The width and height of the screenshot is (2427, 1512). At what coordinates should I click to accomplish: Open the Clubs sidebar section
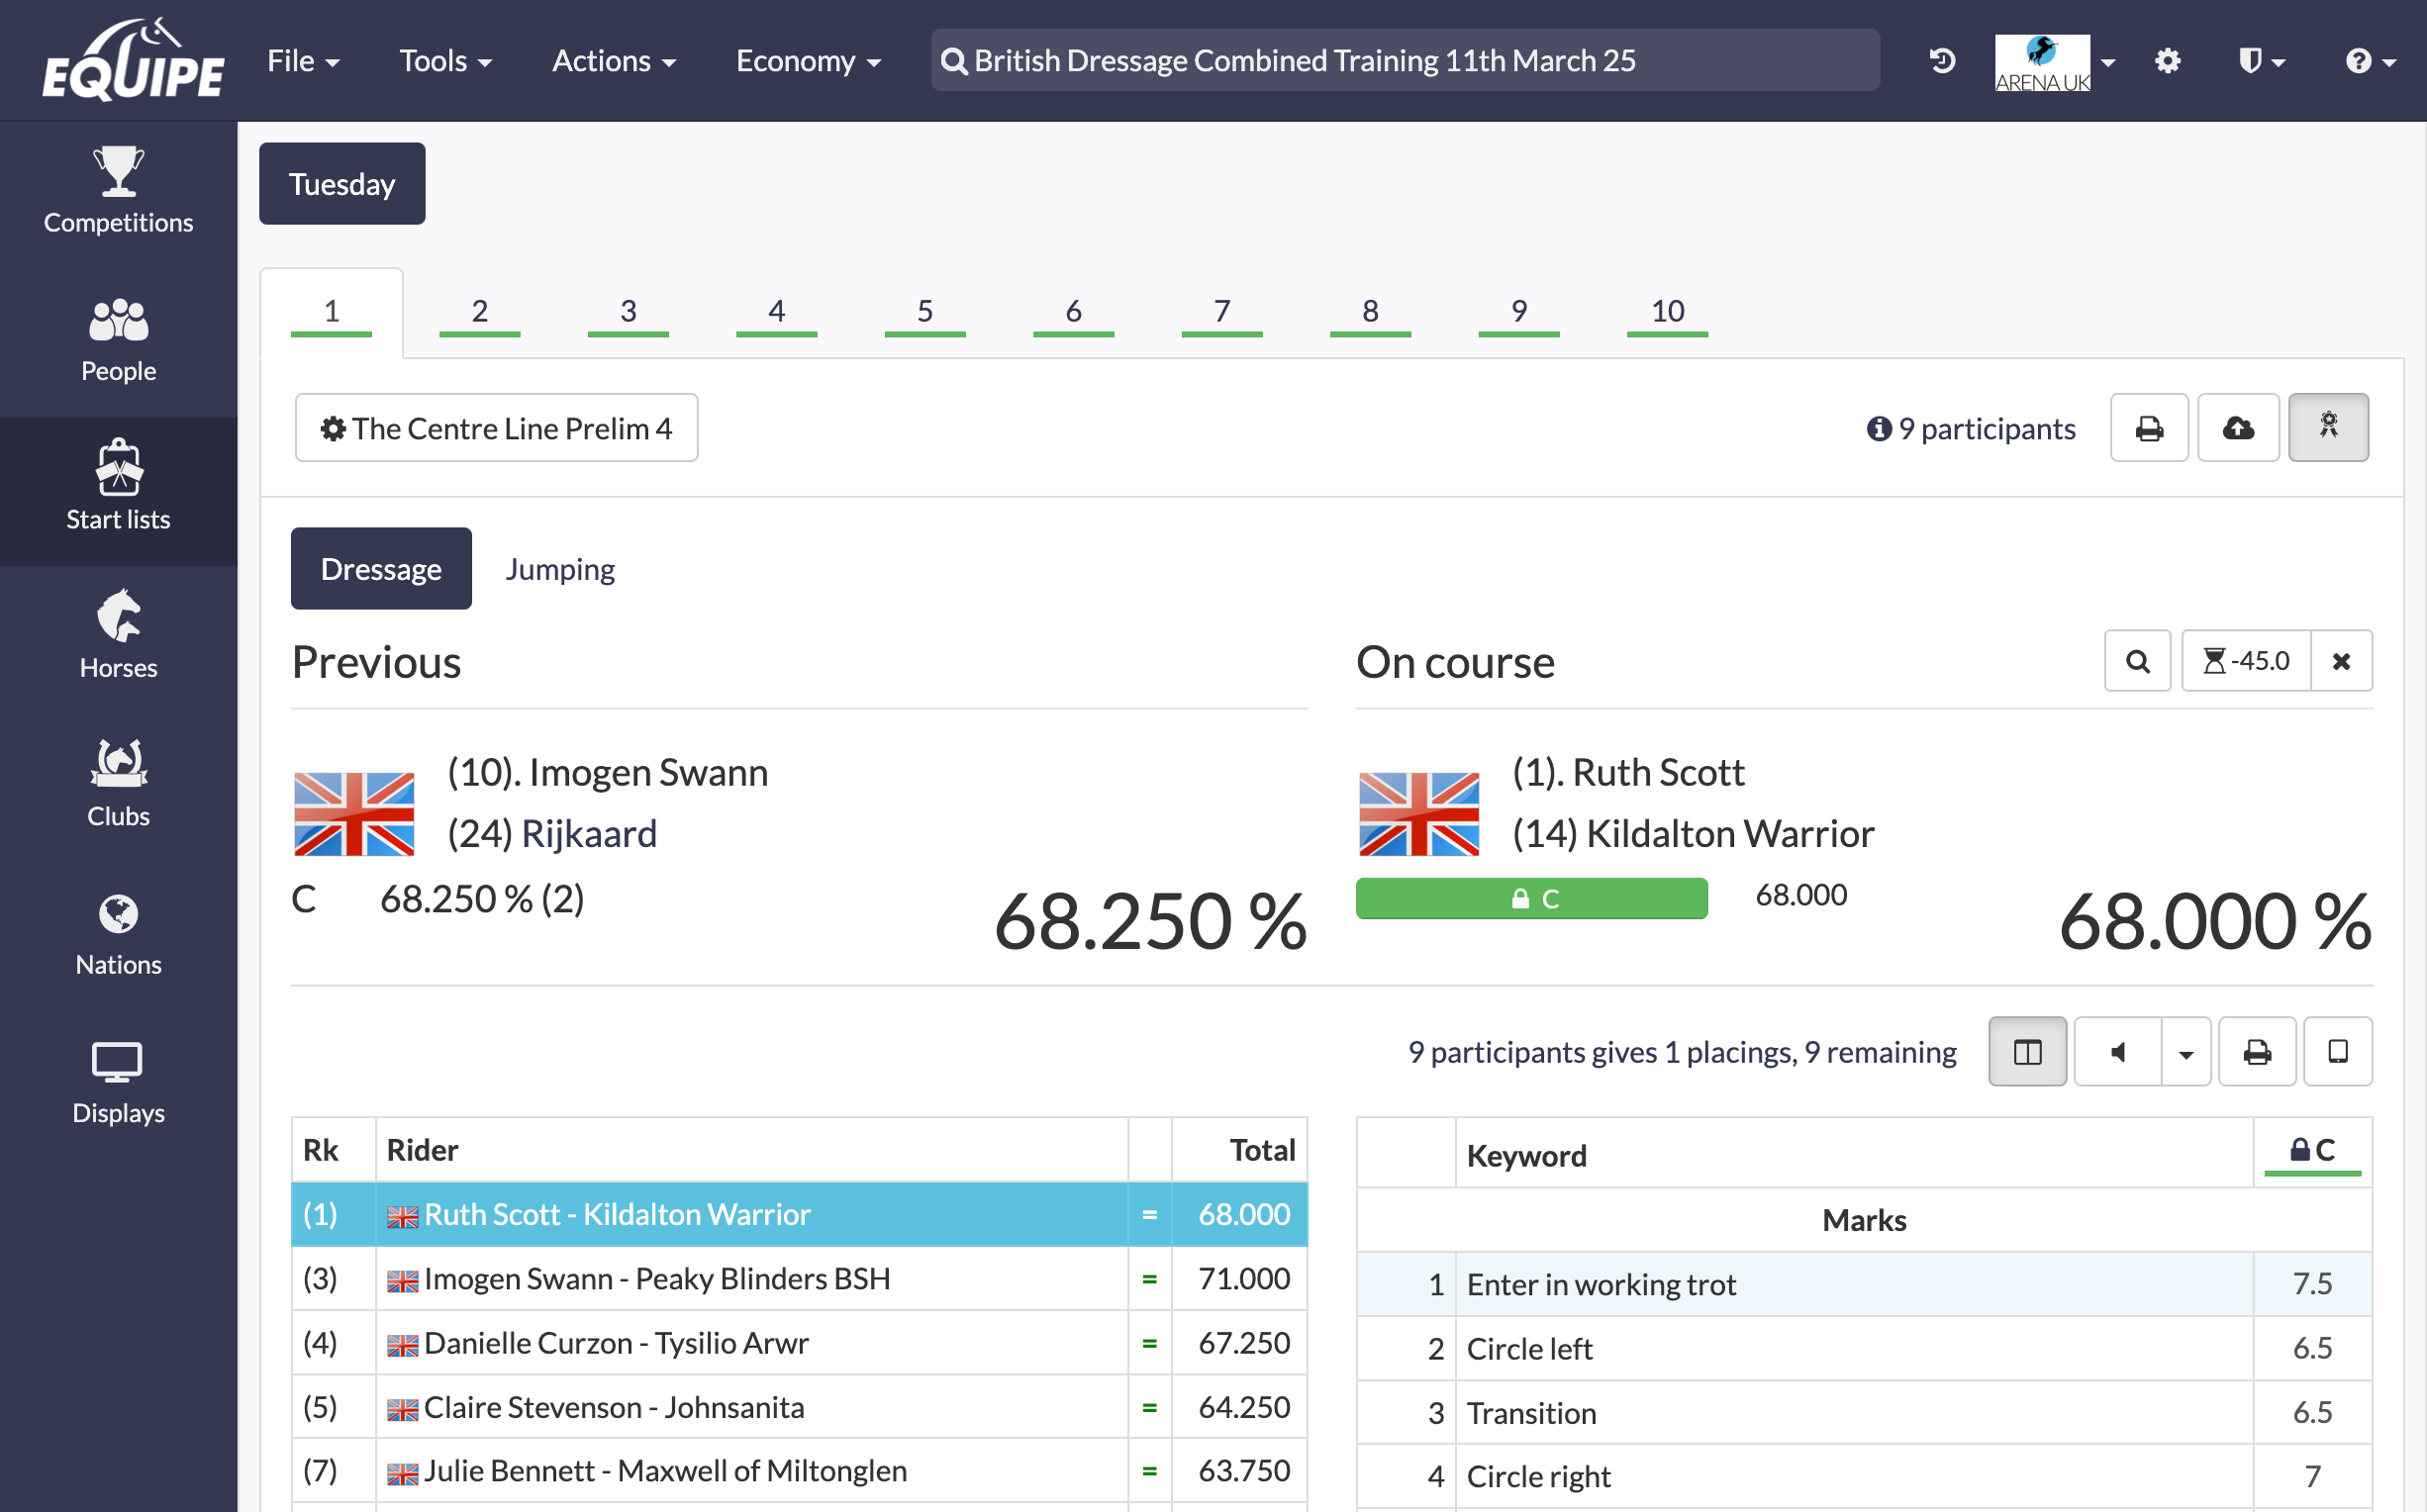coord(118,783)
